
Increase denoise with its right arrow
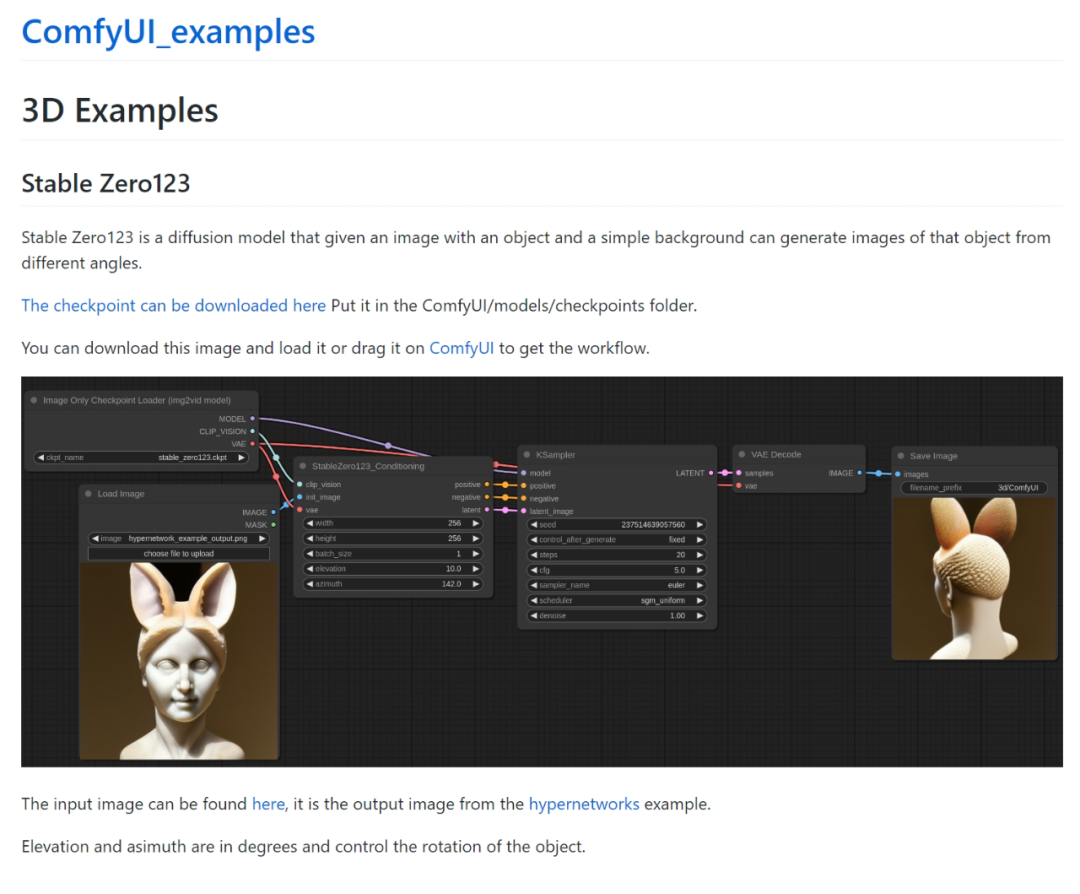[700, 616]
